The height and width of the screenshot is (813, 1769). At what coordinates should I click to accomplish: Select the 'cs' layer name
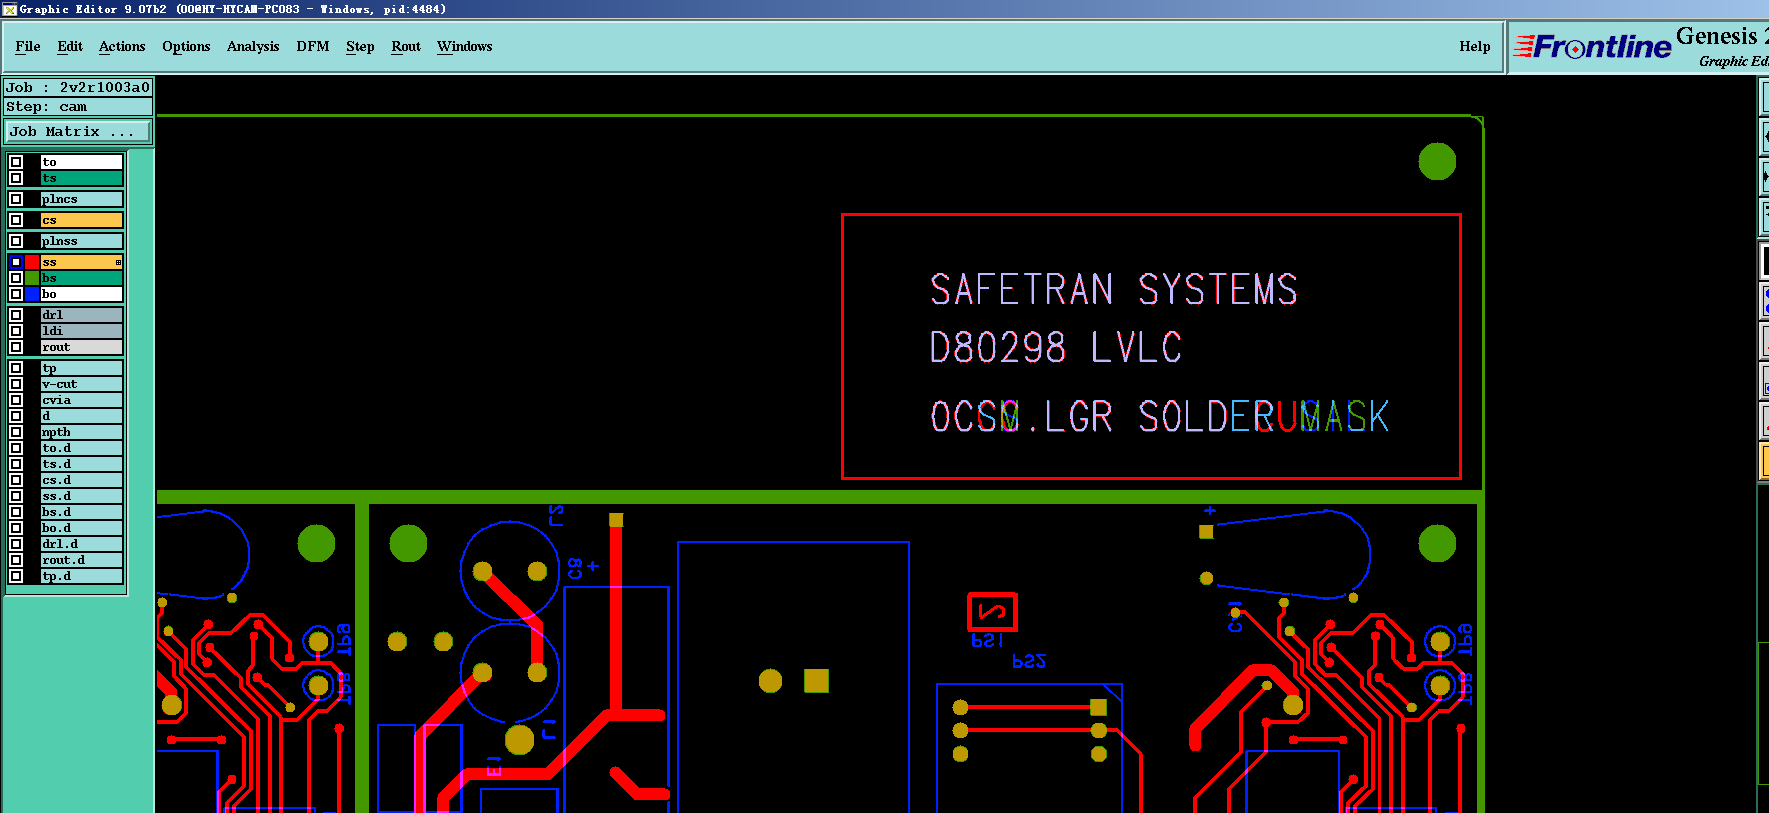coord(81,220)
